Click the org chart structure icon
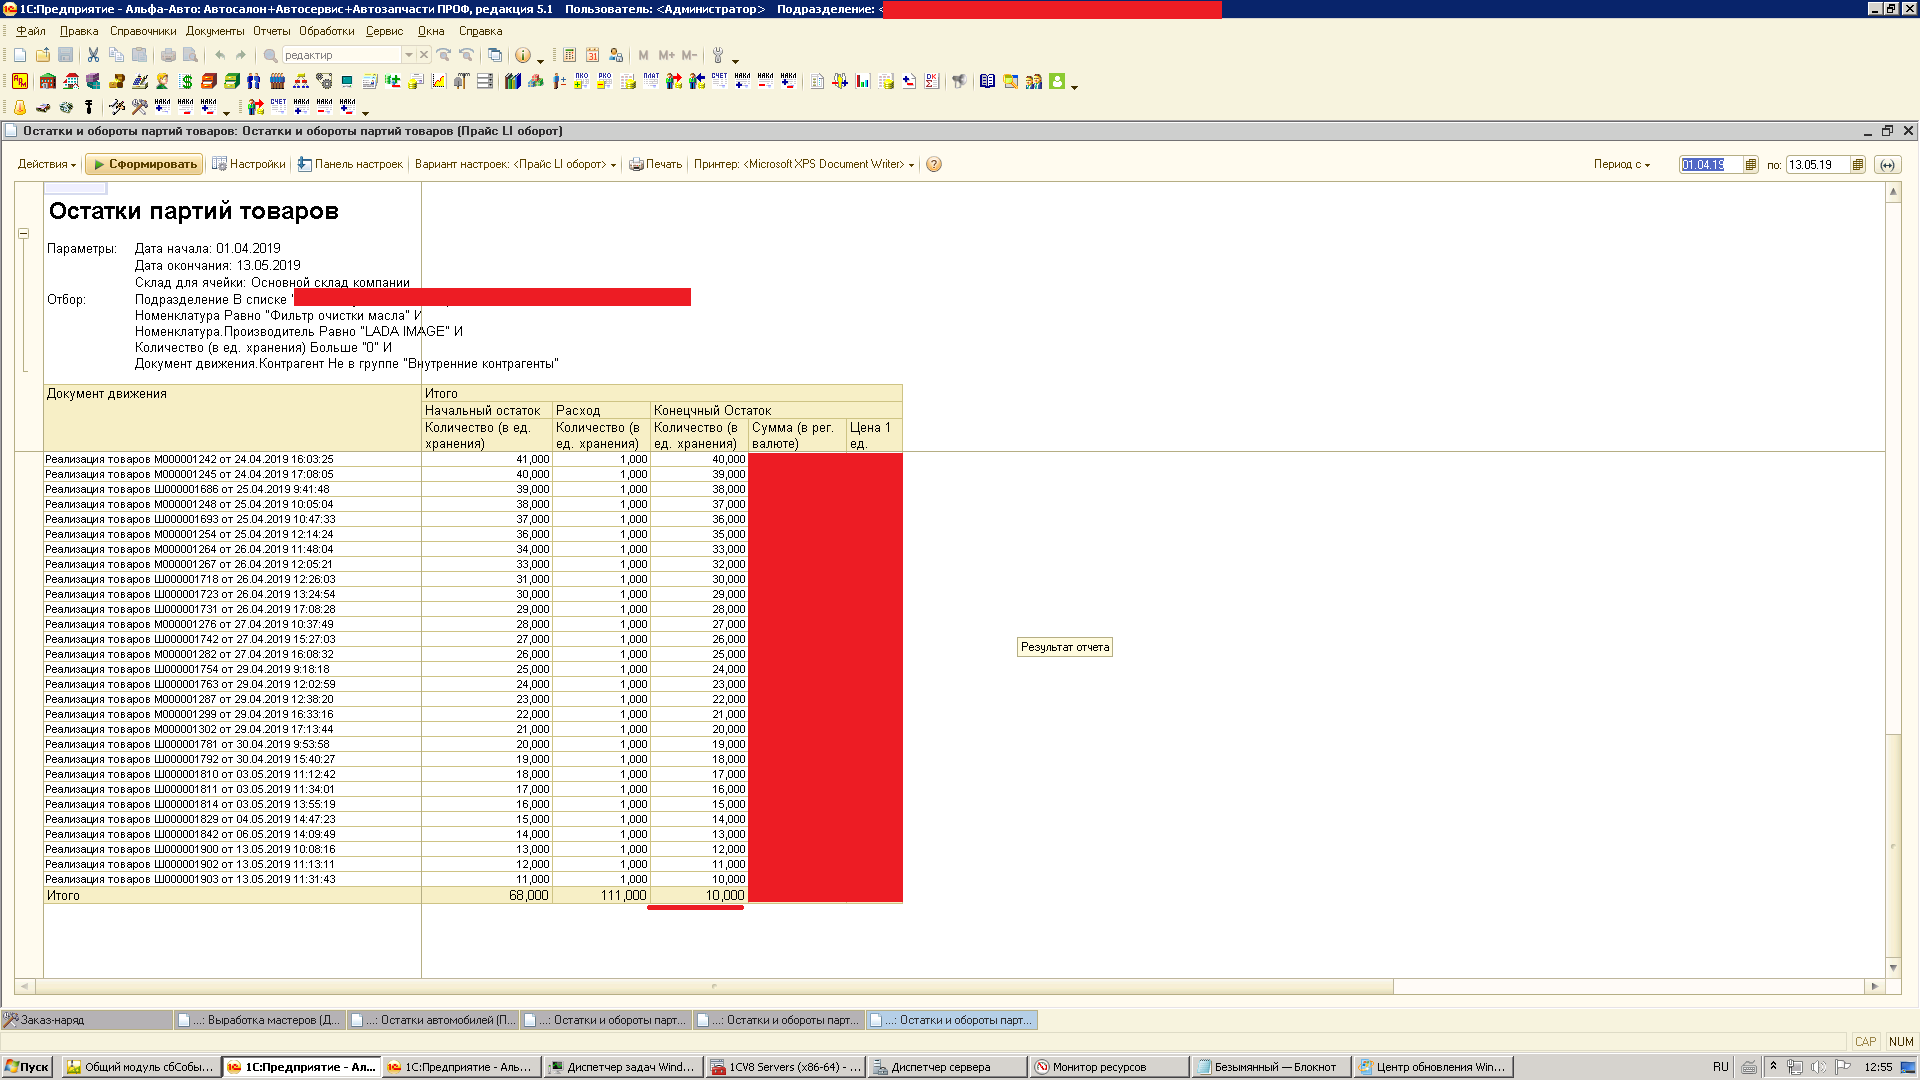The height and width of the screenshot is (1080, 1920). click(301, 81)
